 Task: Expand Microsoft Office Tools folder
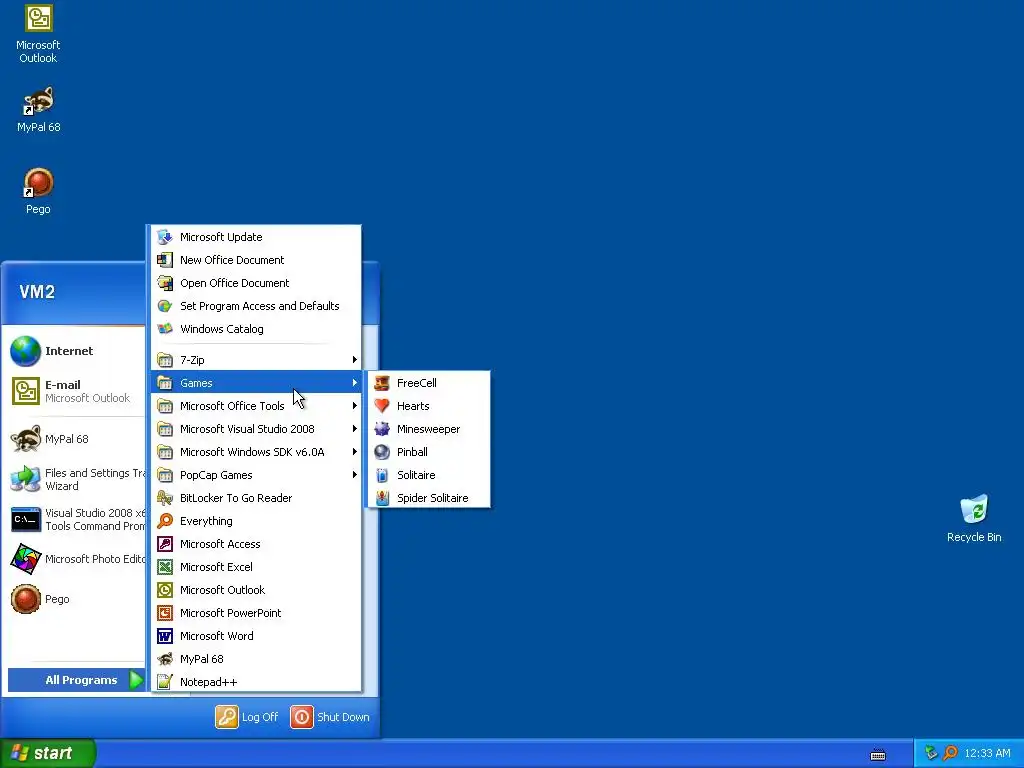tap(256, 406)
